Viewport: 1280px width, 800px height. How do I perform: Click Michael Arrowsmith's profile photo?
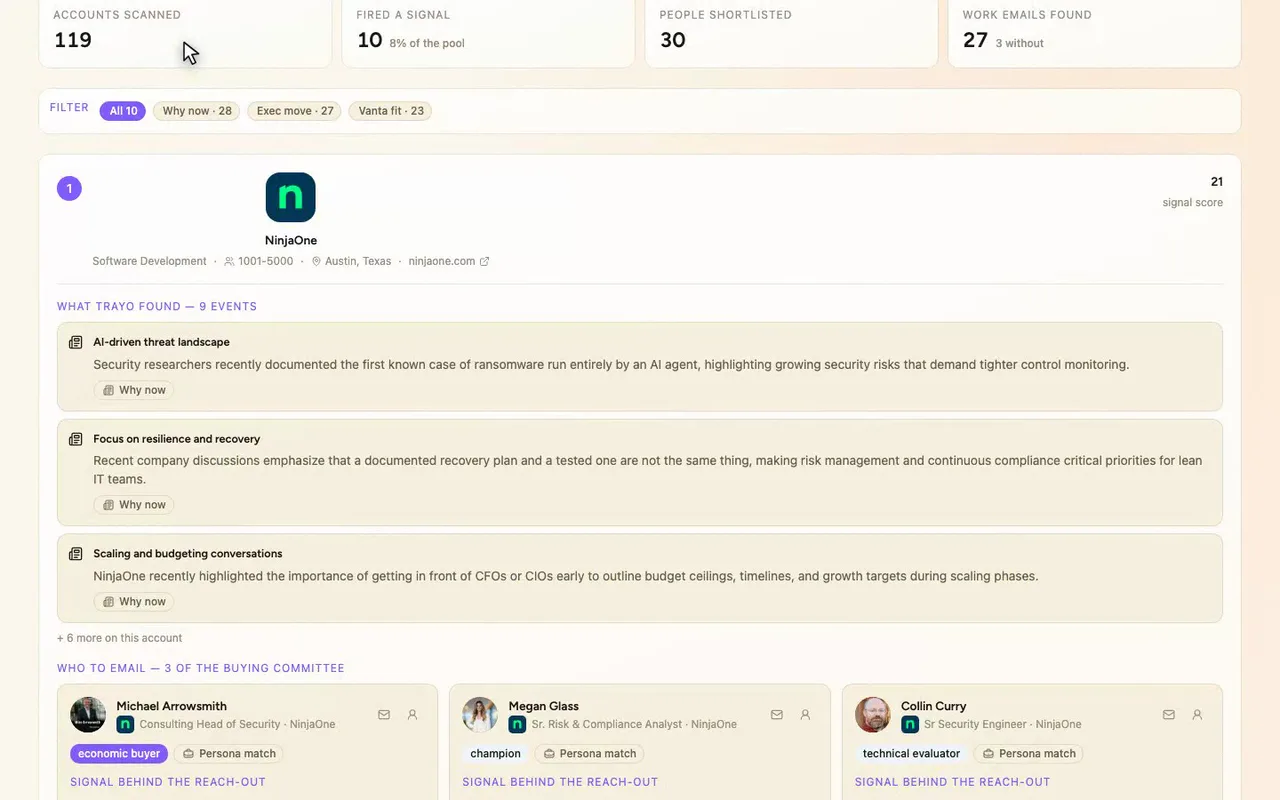(88, 715)
